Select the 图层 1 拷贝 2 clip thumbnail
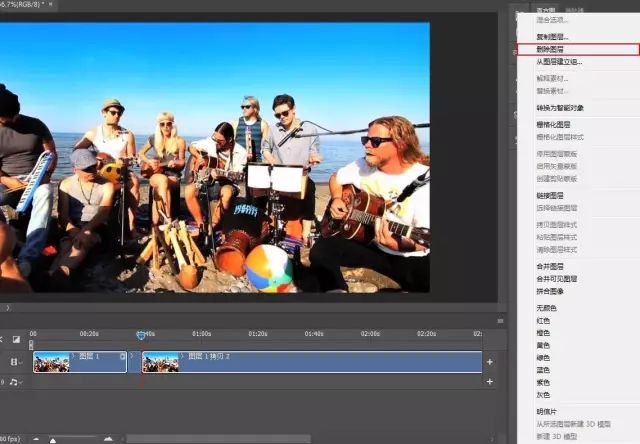640x444 pixels. [160, 362]
